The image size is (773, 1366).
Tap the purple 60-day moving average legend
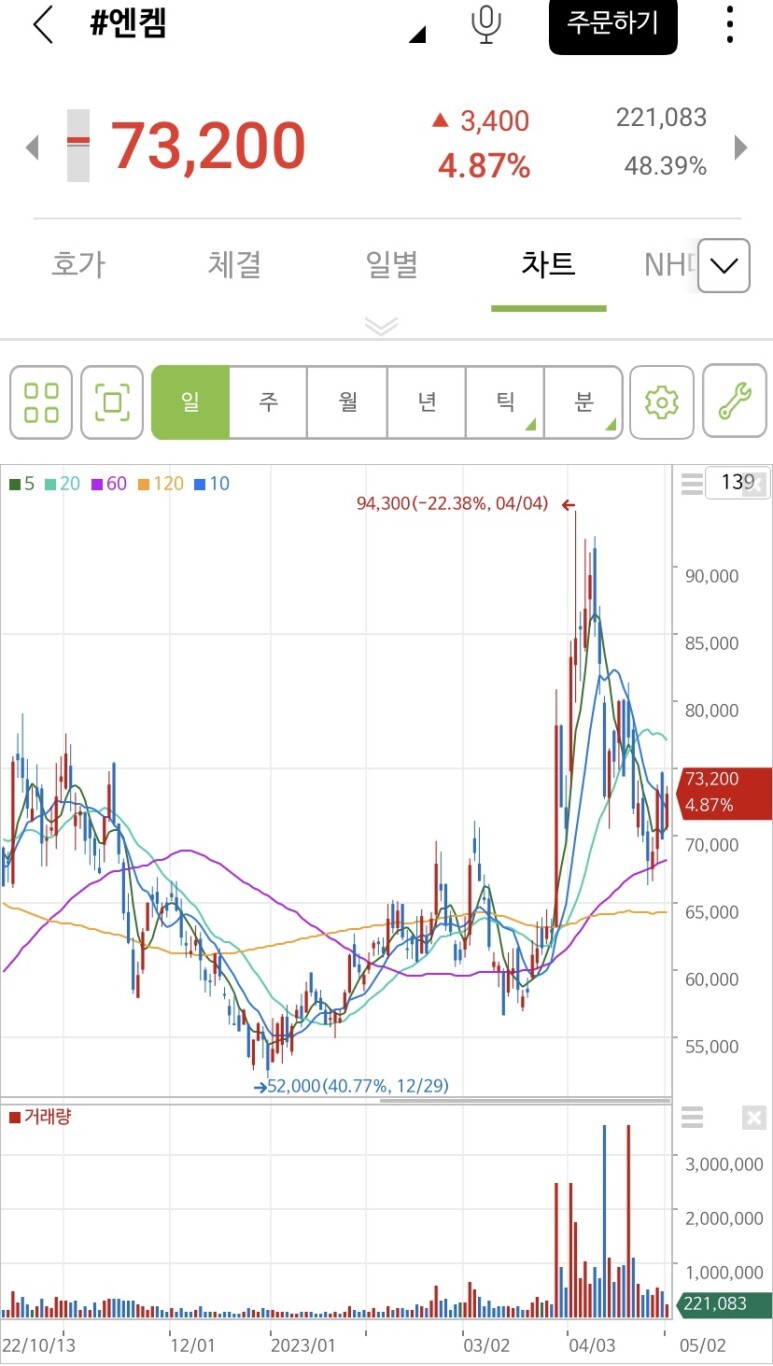point(108,484)
